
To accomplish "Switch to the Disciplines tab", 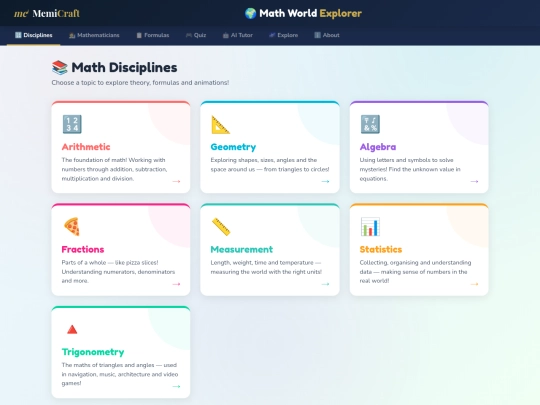I will 33,35.
